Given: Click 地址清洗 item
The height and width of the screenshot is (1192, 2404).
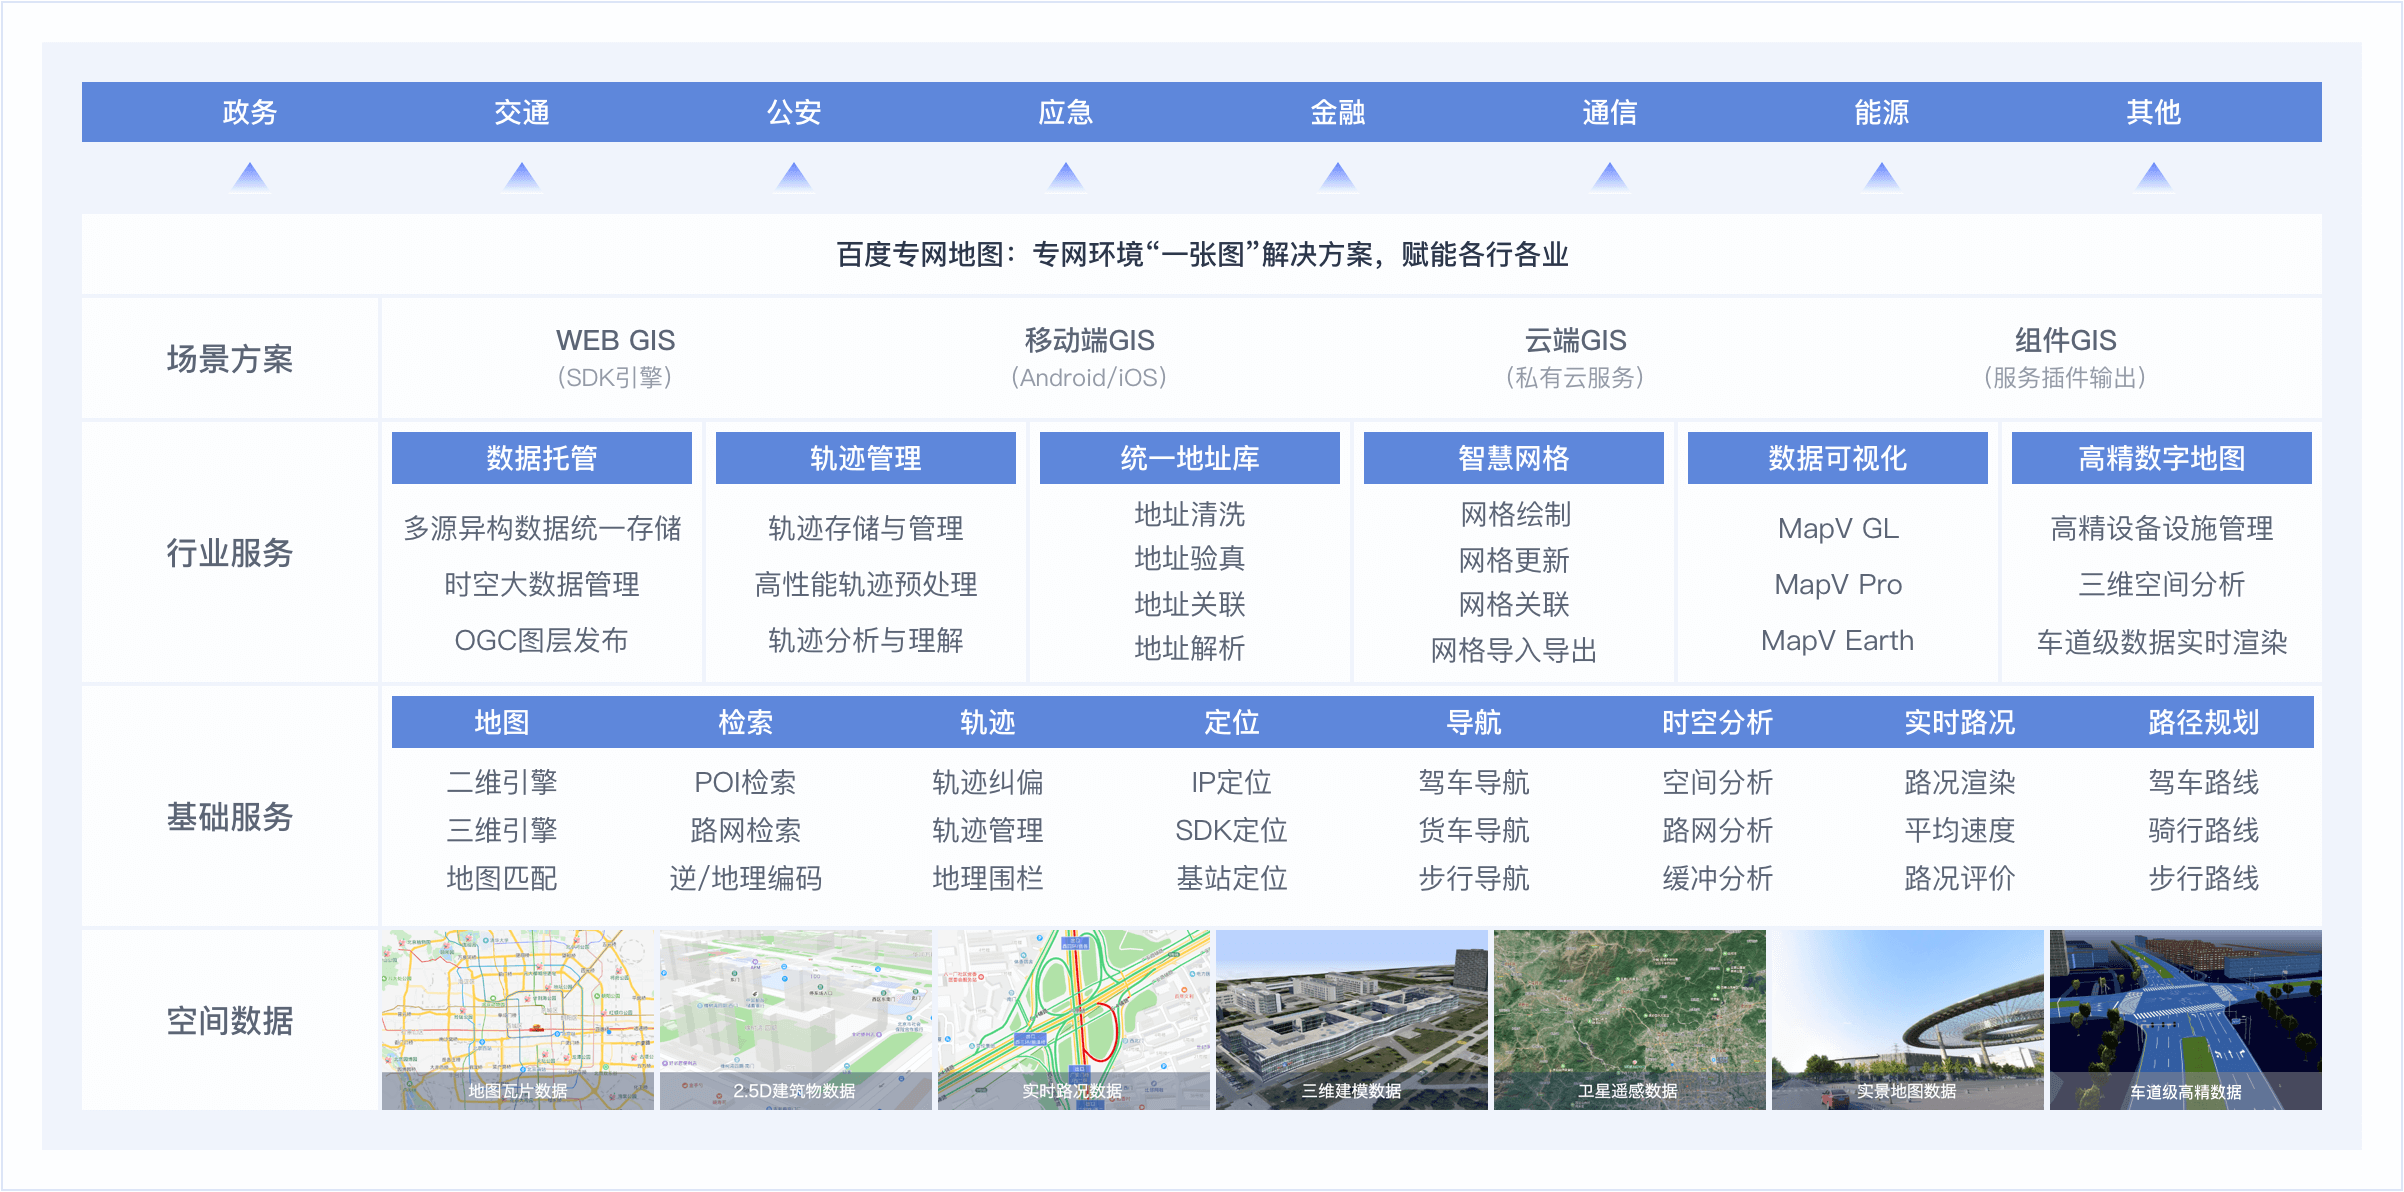Looking at the screenshot, I should coord(1190,514).
